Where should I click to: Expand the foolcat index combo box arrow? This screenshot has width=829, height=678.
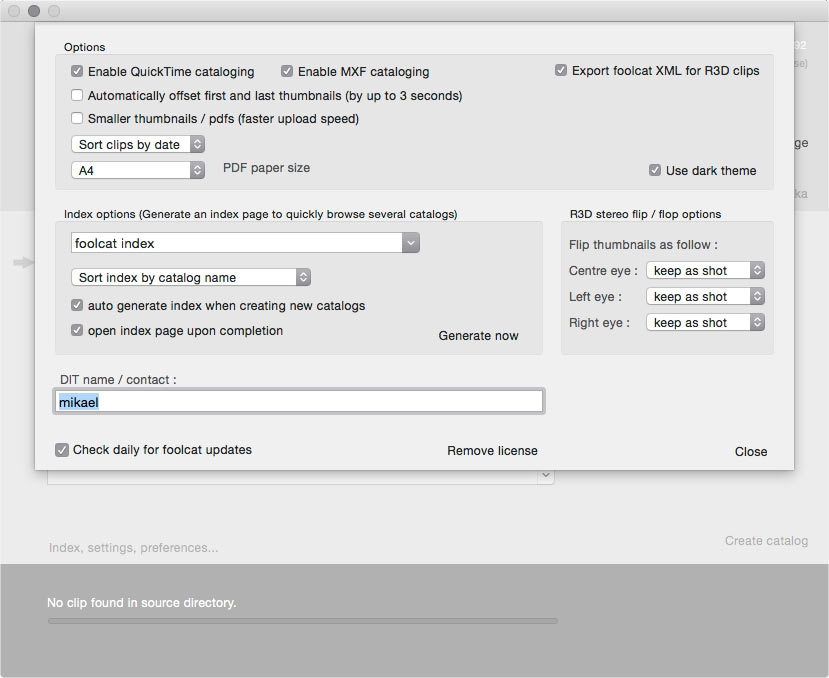[x=411, y=243]
